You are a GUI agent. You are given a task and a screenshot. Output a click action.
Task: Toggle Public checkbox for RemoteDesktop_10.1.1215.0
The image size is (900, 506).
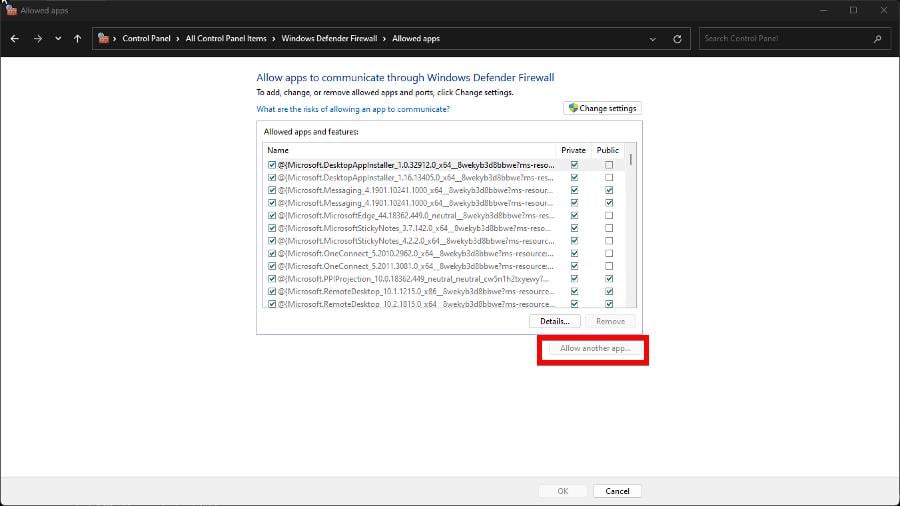tap(609, 291)
